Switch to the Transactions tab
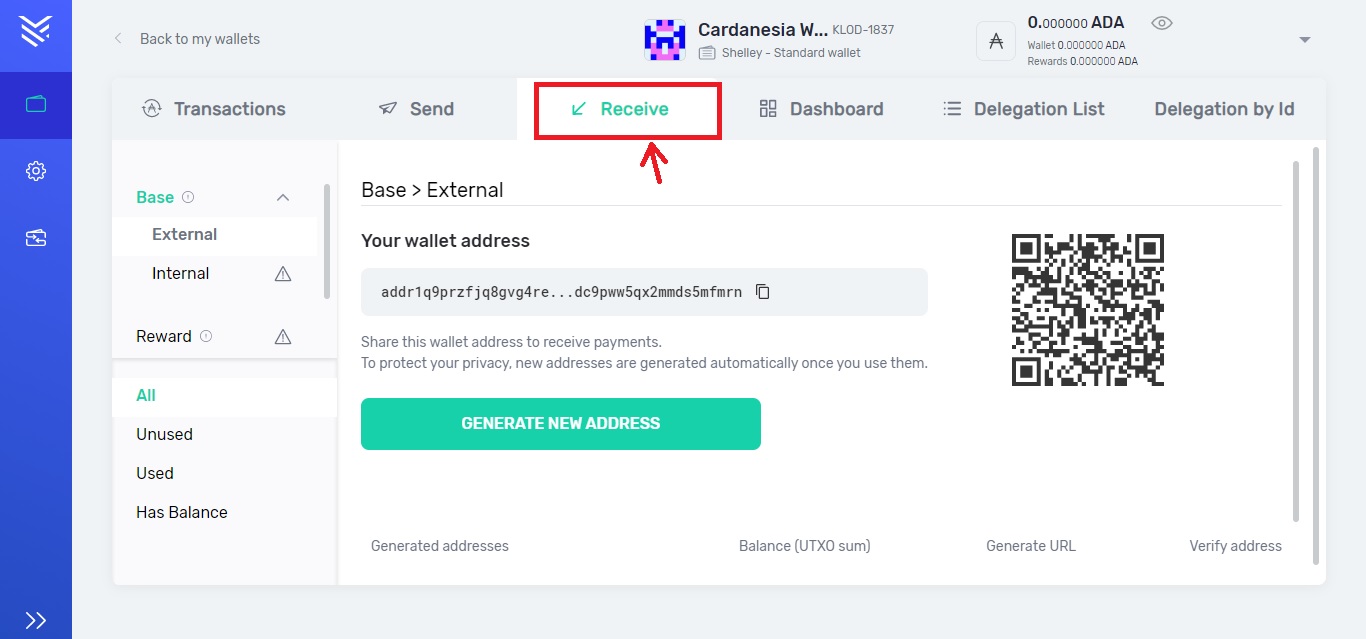Viewport: 1366px width, 639px height. (x=214, y=109)
